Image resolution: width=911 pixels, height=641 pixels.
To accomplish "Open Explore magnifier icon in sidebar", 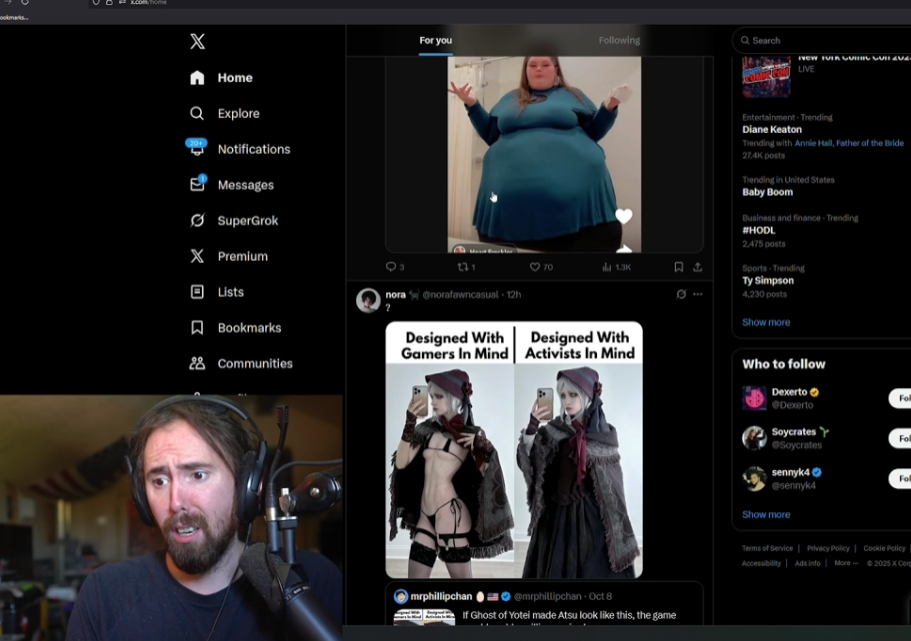I will 197,113.
